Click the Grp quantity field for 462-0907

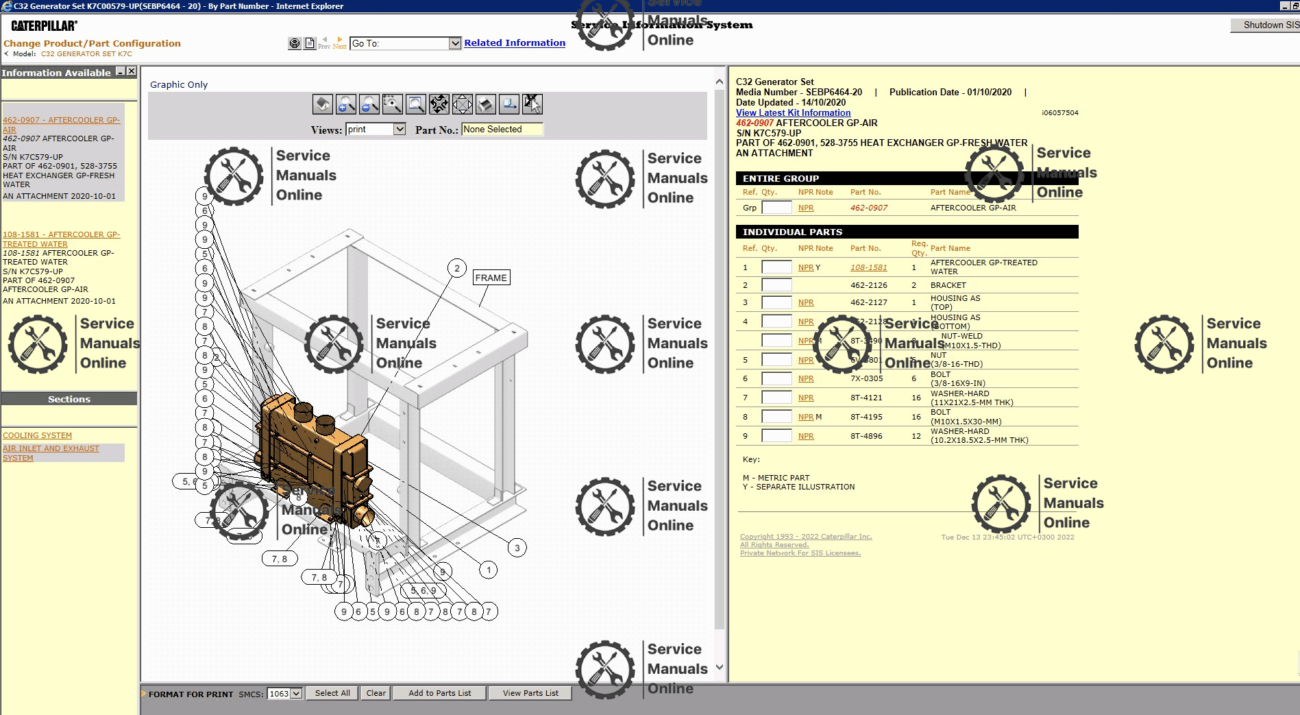[777, 208]
